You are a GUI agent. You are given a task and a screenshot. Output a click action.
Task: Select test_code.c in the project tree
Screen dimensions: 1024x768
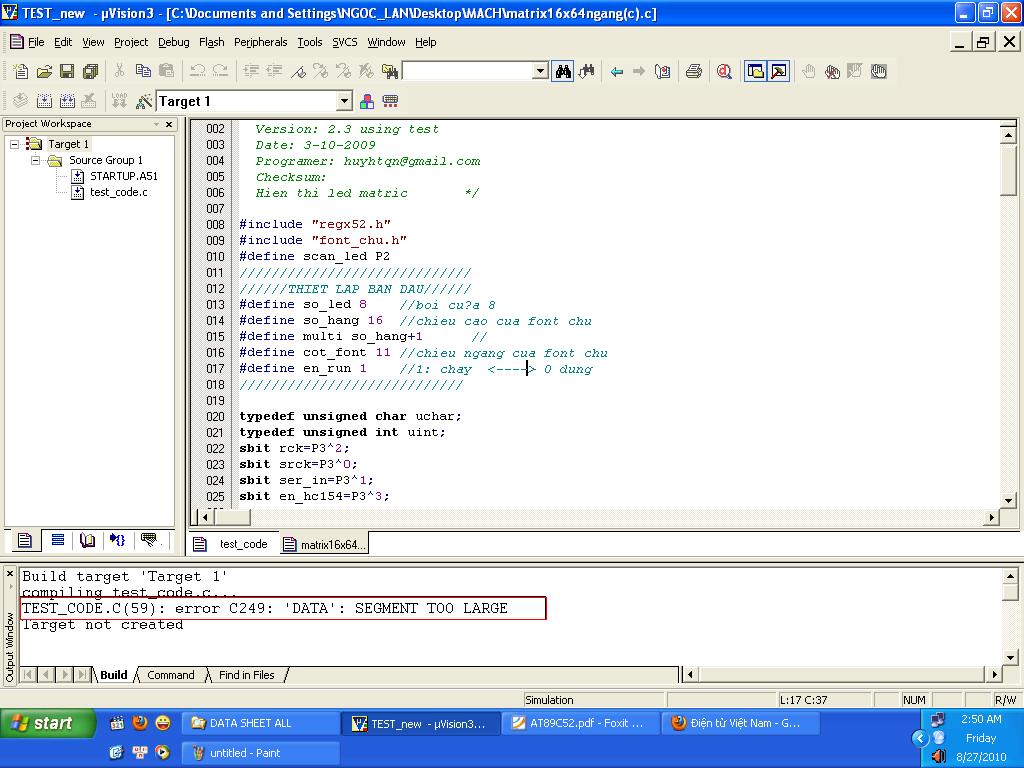pos(118,192)
